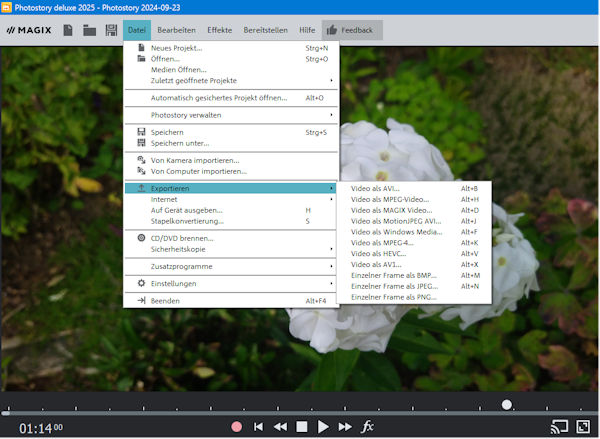Screen dimensions: 600x439
Task: Click the cast to device icon
Action: click(559, 427)
